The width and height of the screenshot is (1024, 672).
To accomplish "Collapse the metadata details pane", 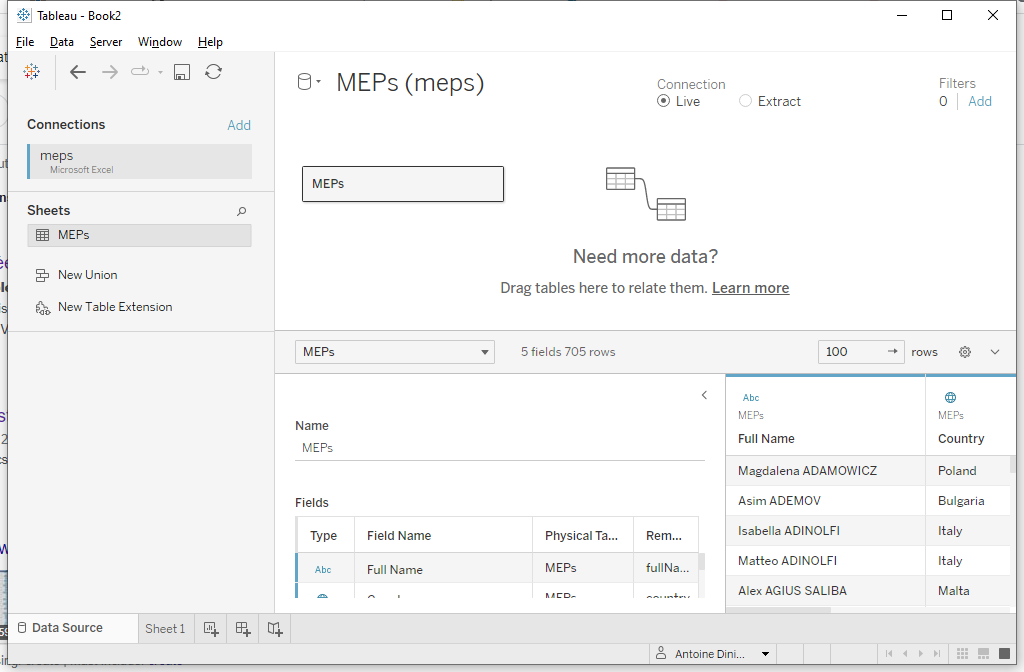I will click(704, 395).
